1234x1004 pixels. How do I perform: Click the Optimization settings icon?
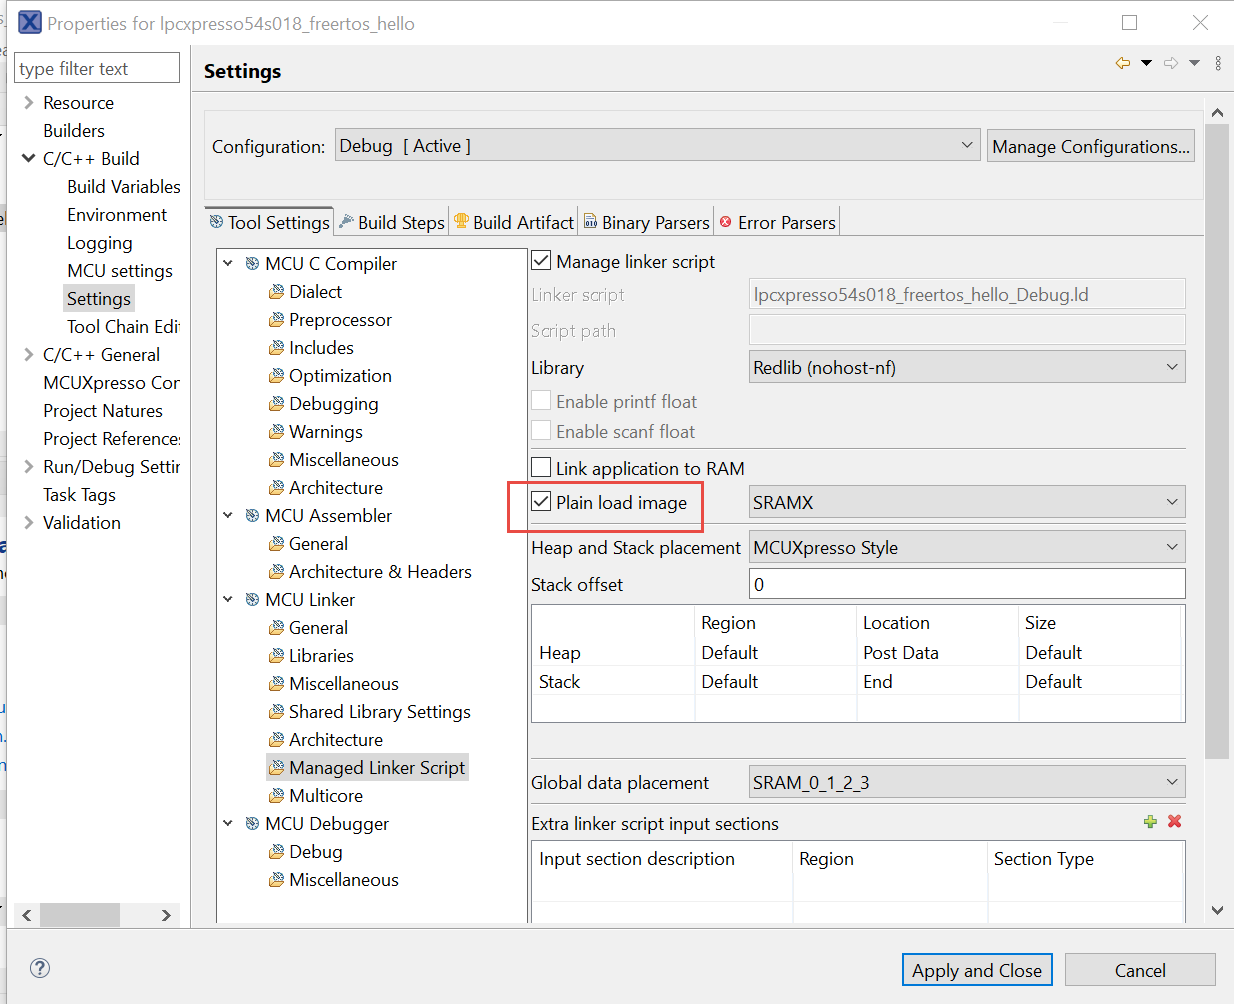tap(276, 376)
